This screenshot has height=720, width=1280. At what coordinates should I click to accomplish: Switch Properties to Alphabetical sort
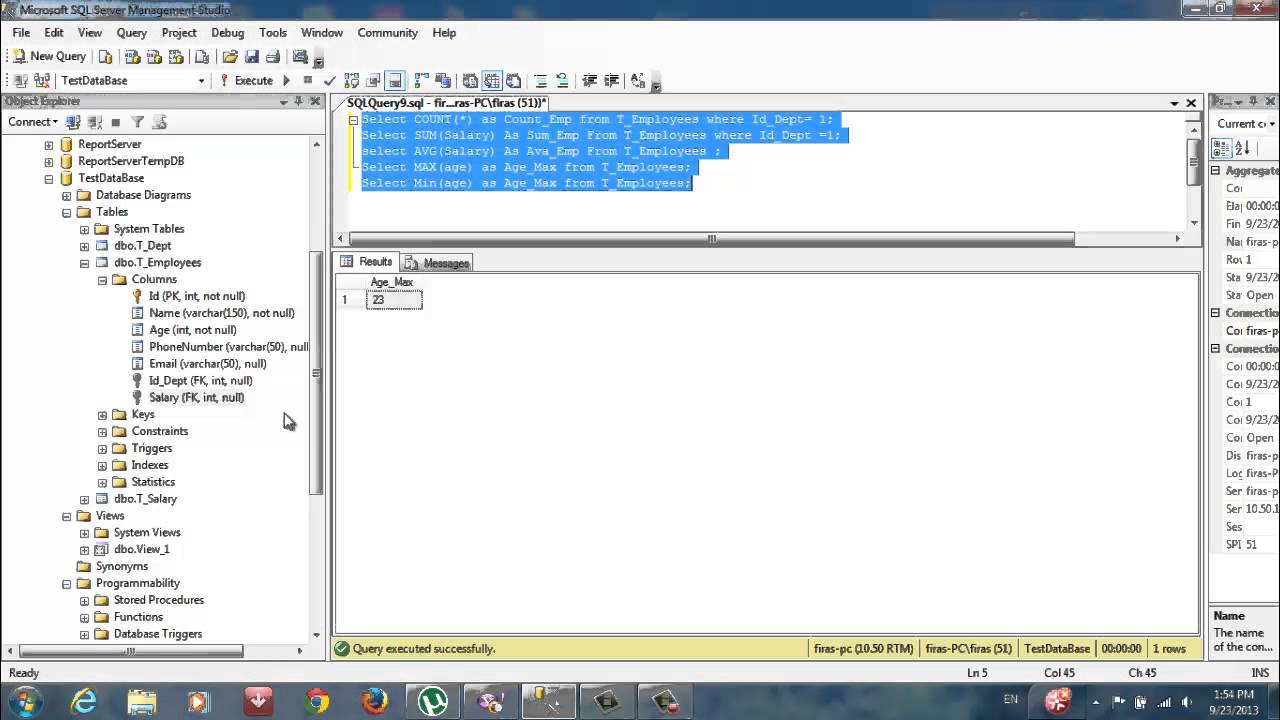click(x=1243, y=148)
